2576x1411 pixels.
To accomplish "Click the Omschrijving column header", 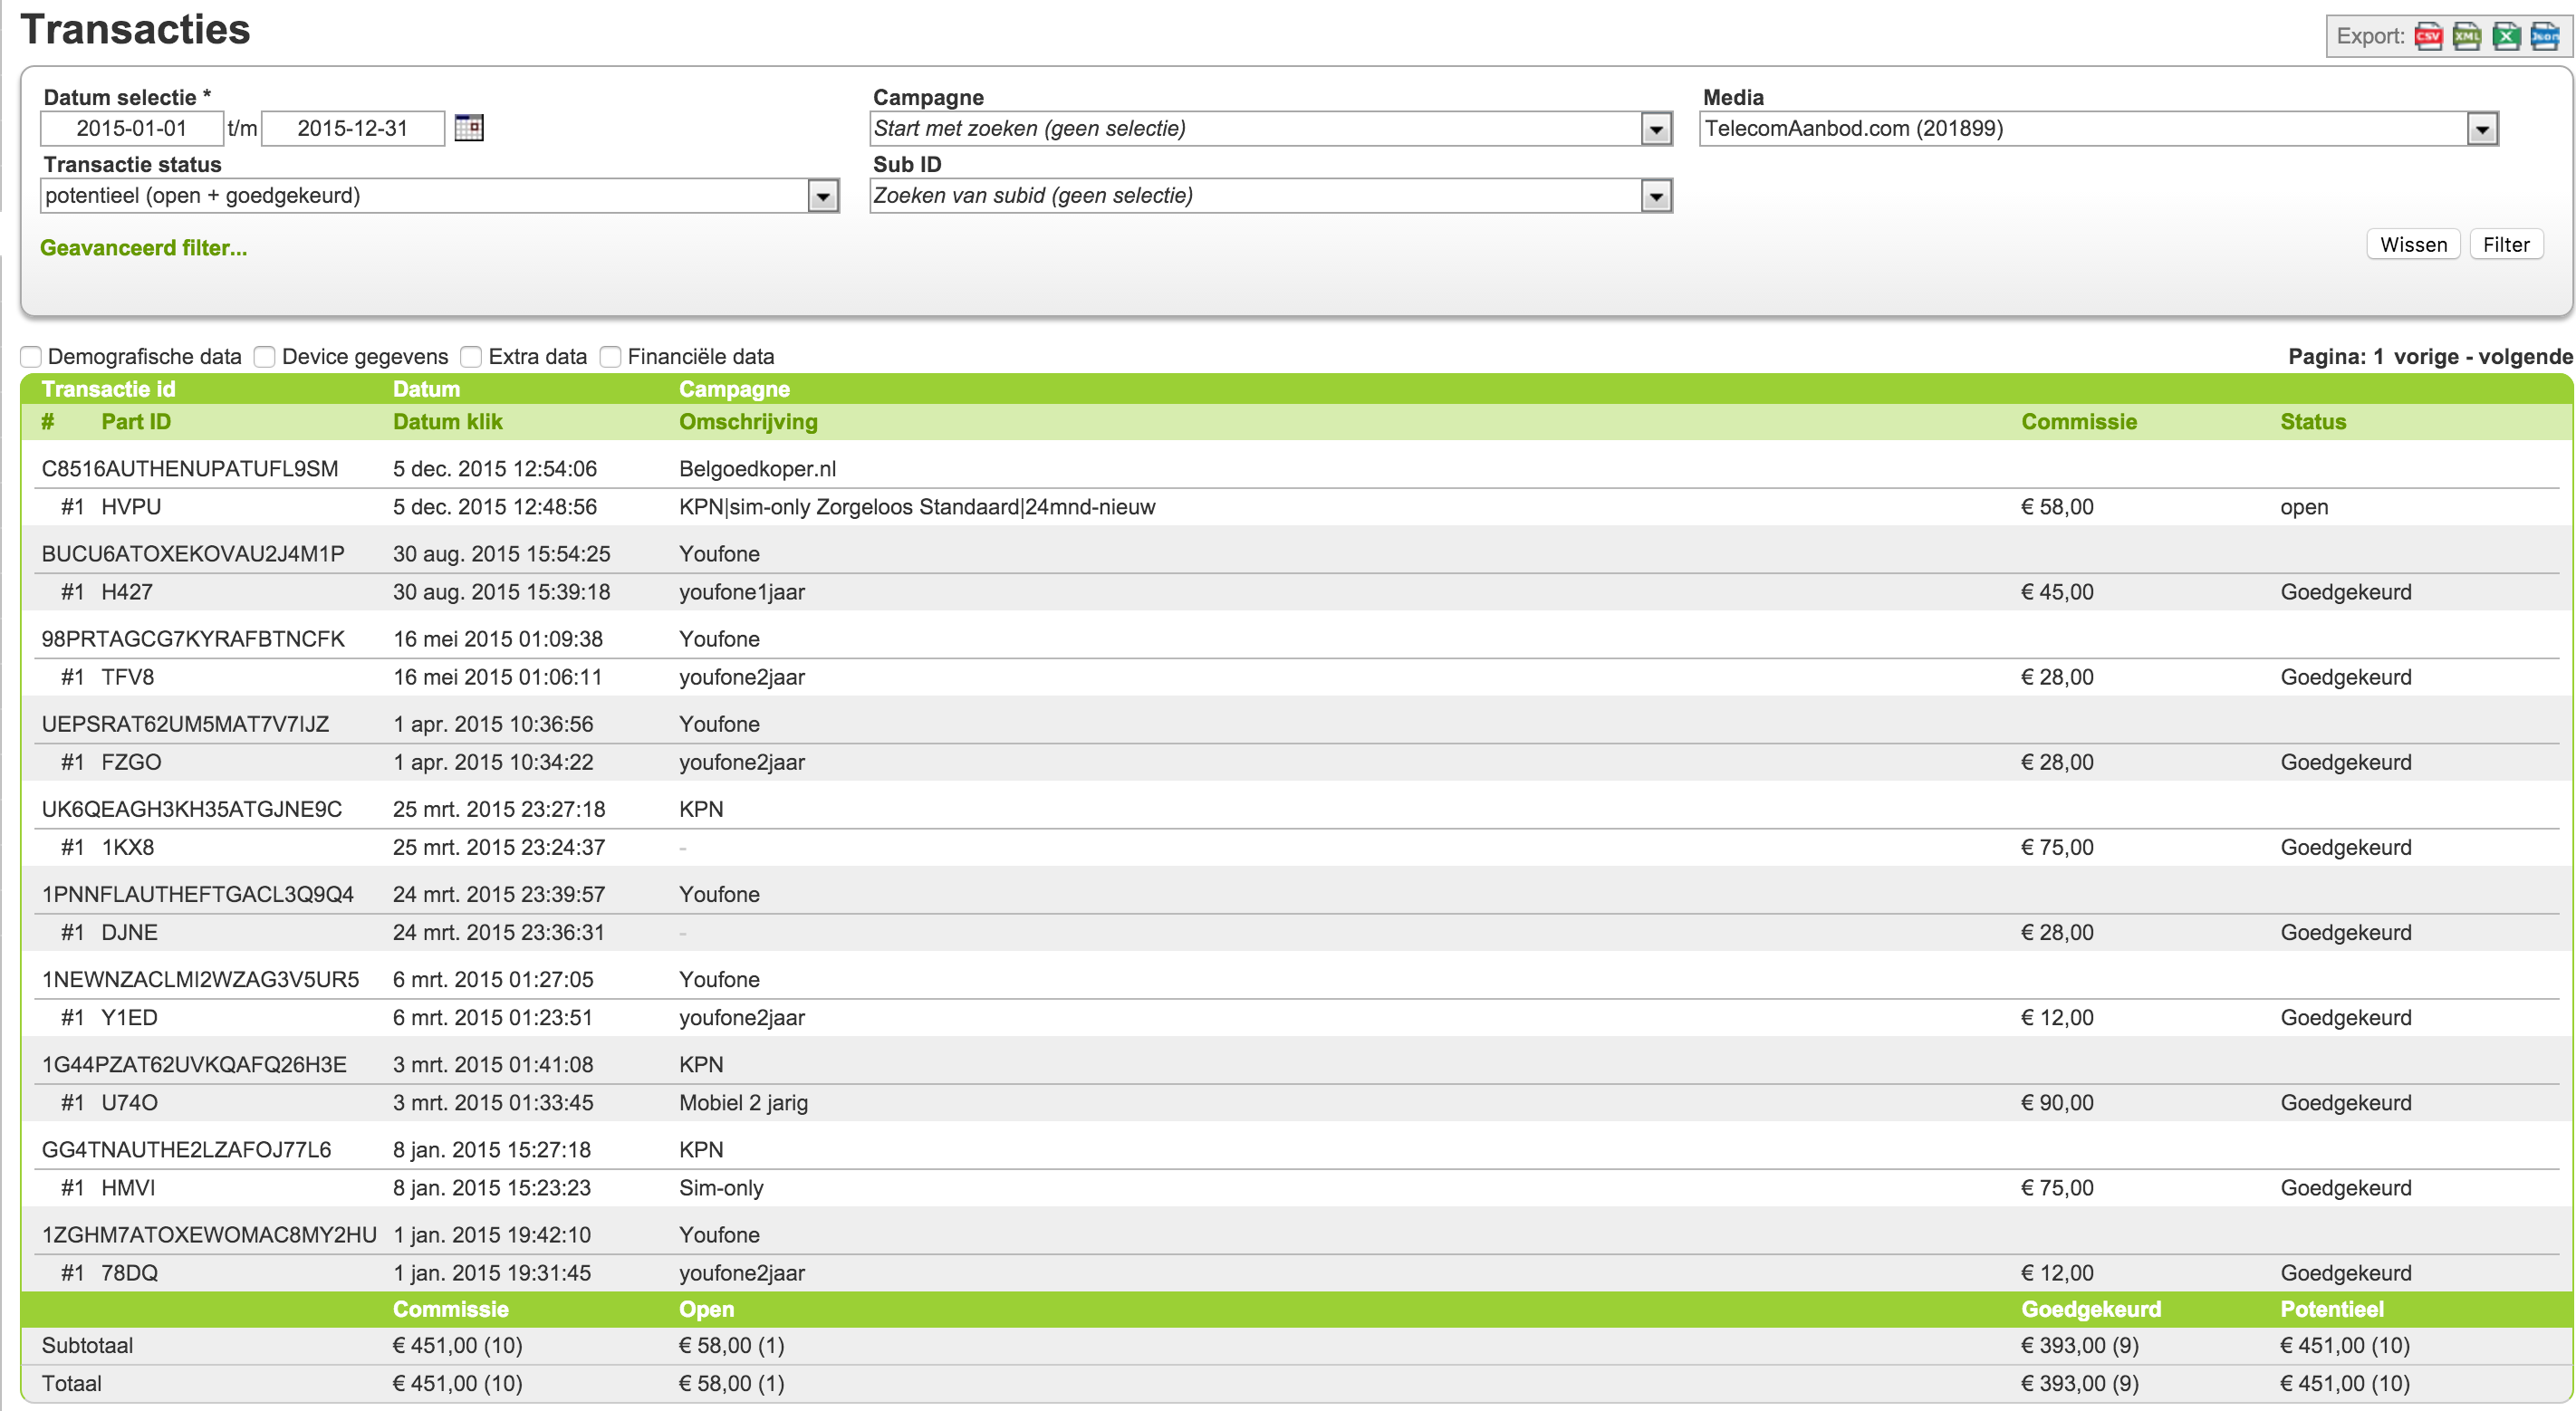I will tap(748, 422).
